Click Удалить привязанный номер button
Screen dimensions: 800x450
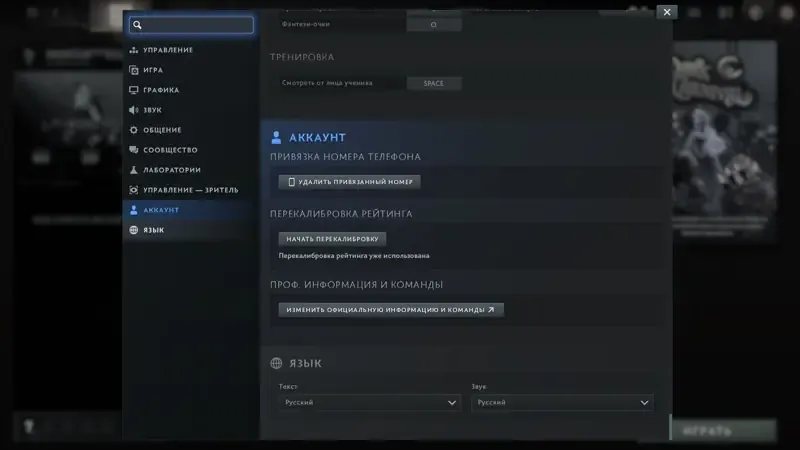349,182
